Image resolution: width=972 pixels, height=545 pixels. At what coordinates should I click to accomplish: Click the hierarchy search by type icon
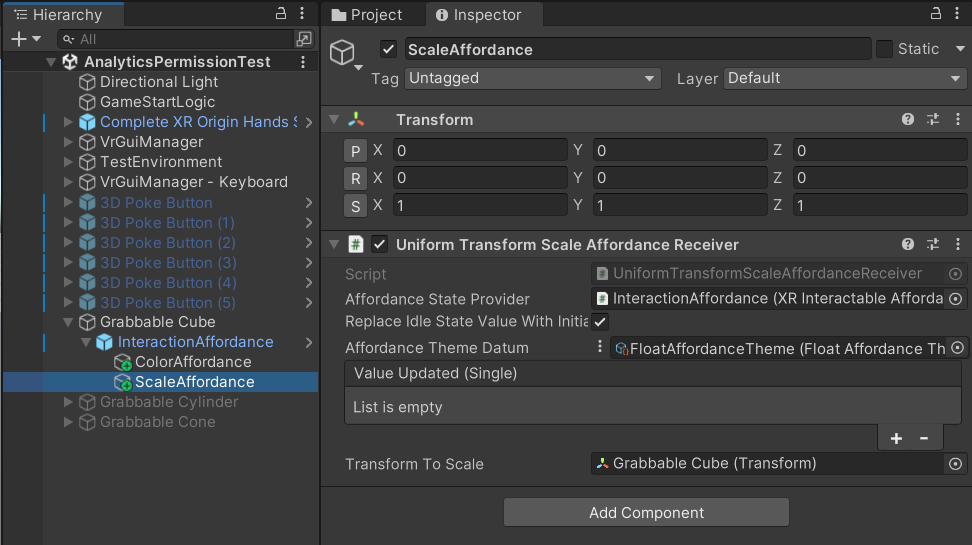coord(304,39)
